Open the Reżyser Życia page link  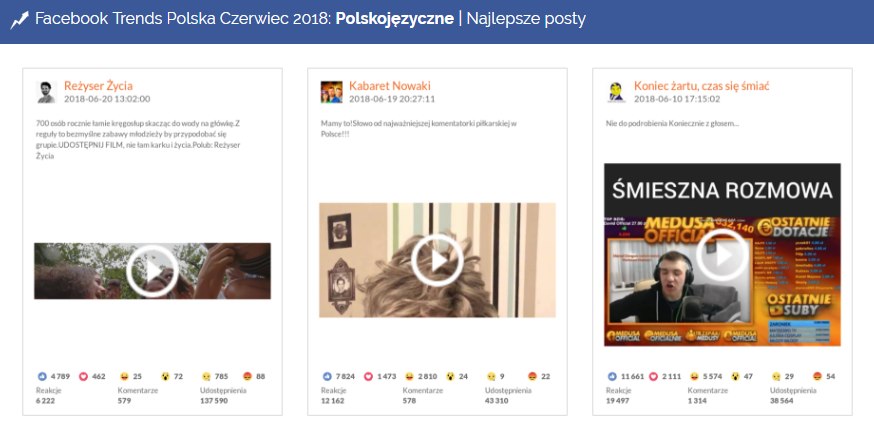98,86
